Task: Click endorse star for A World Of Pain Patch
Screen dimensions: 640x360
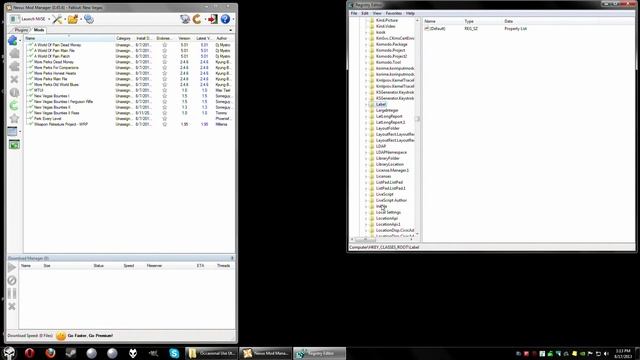Action: pos(164,56)
